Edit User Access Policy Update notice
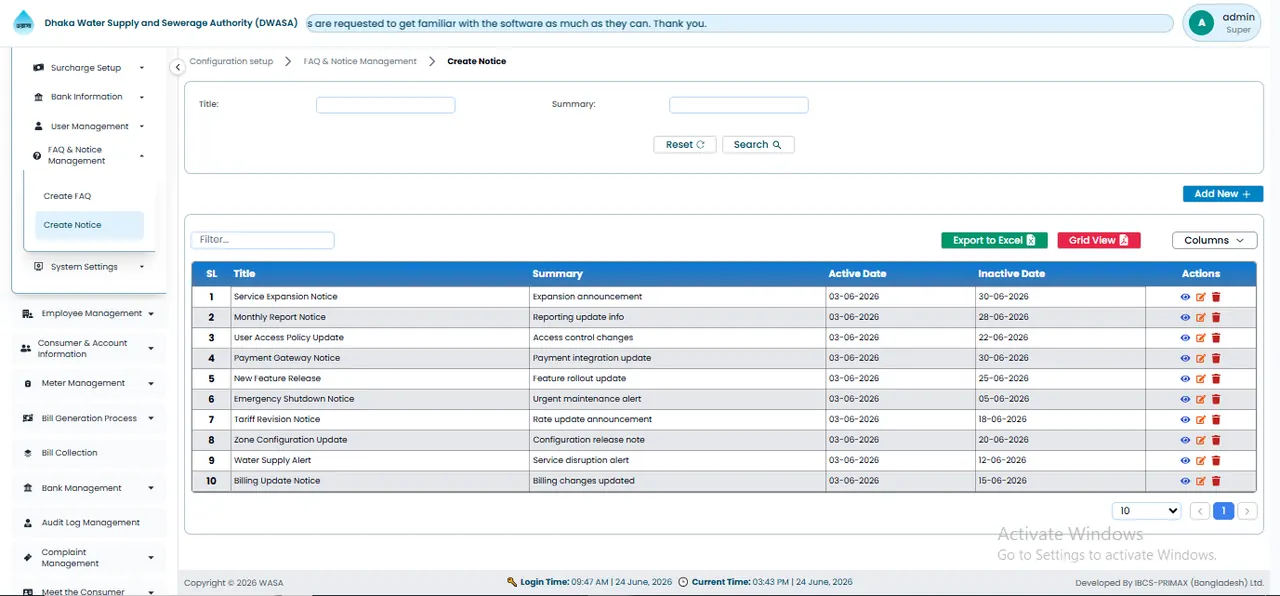This screenshot has width=1280, height=596. coord(1201,338)
